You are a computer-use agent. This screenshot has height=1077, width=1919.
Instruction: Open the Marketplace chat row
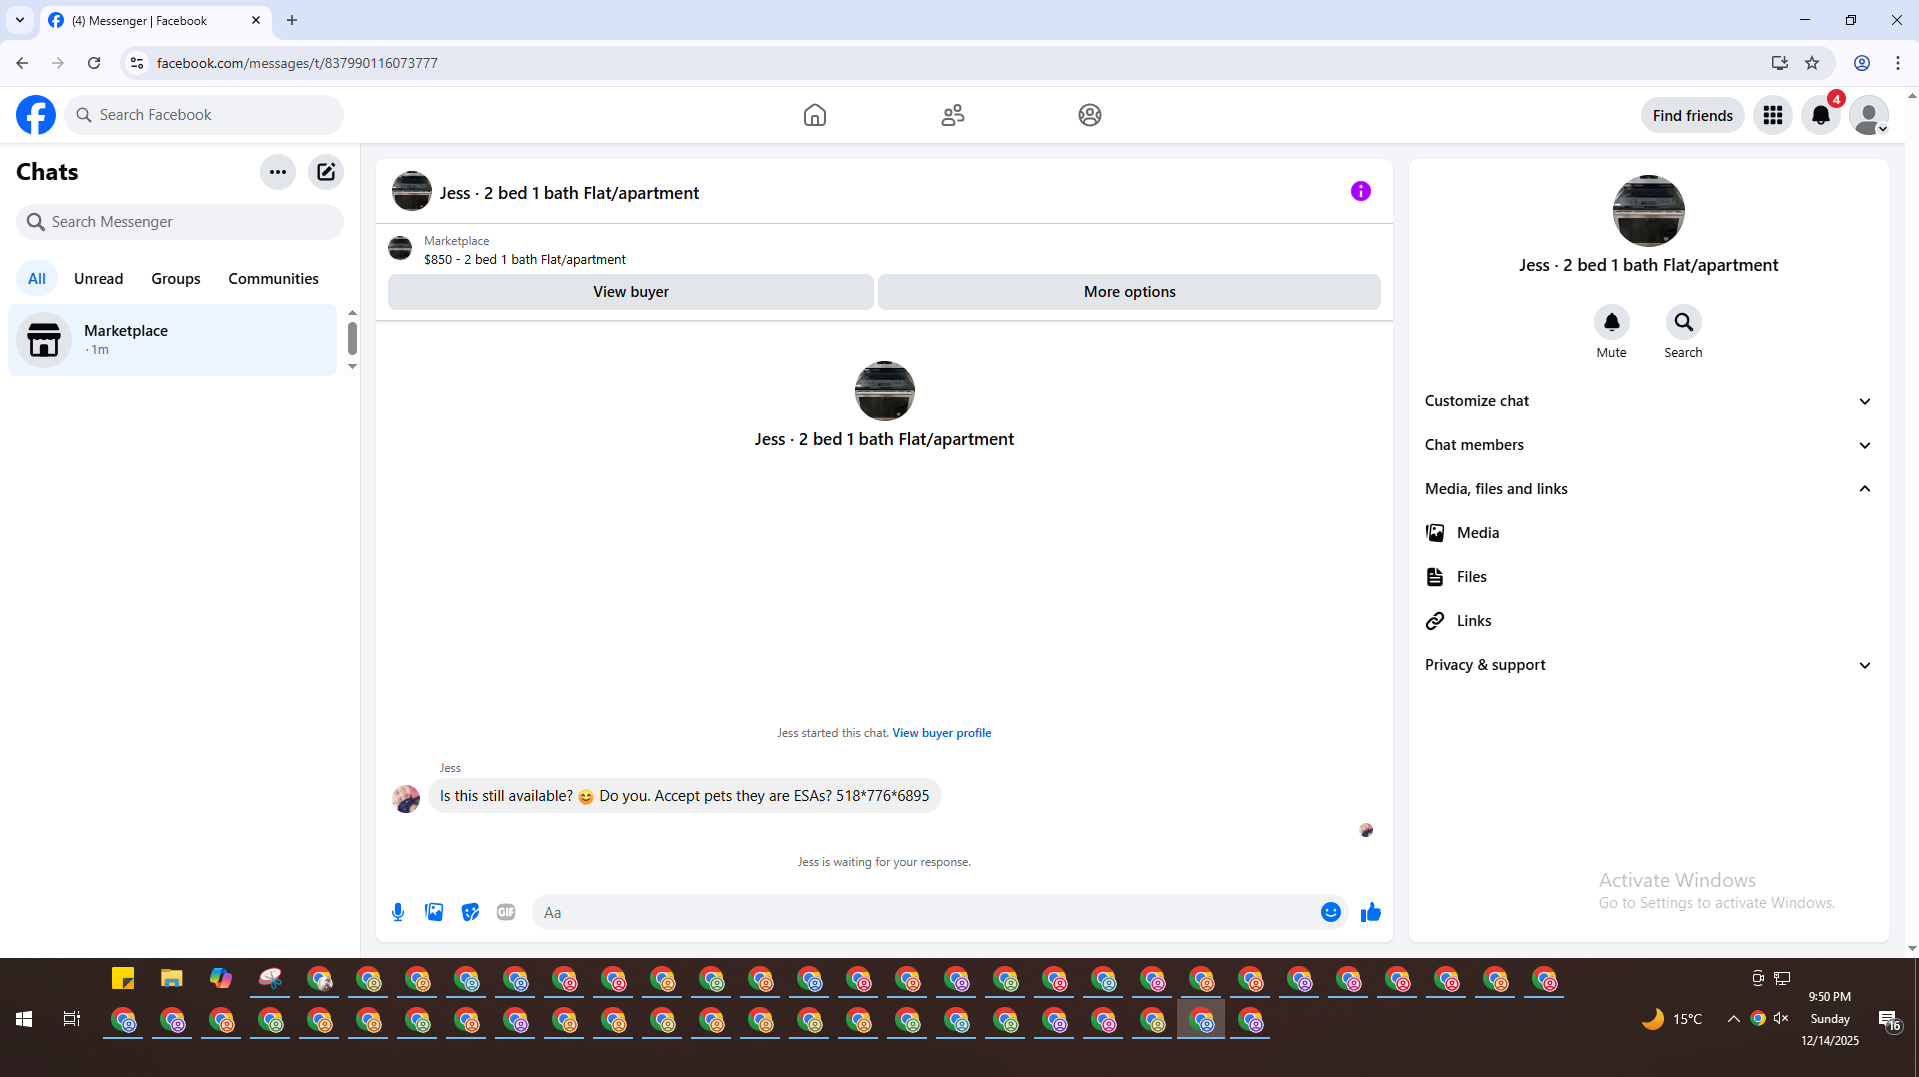click(x=173, y=340)
